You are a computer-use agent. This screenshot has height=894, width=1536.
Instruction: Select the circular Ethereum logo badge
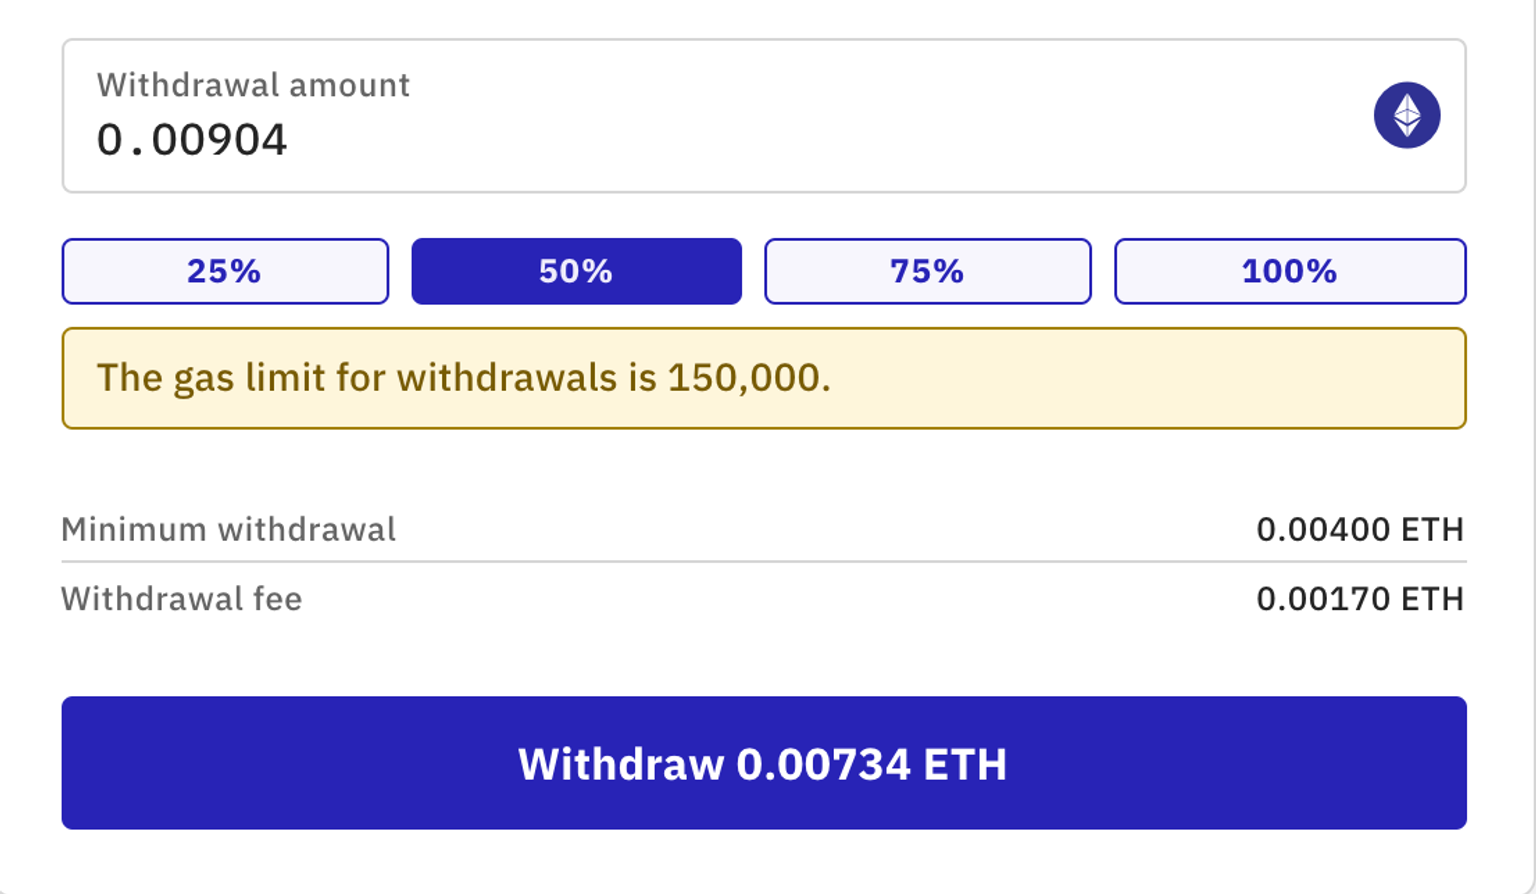1407,115
